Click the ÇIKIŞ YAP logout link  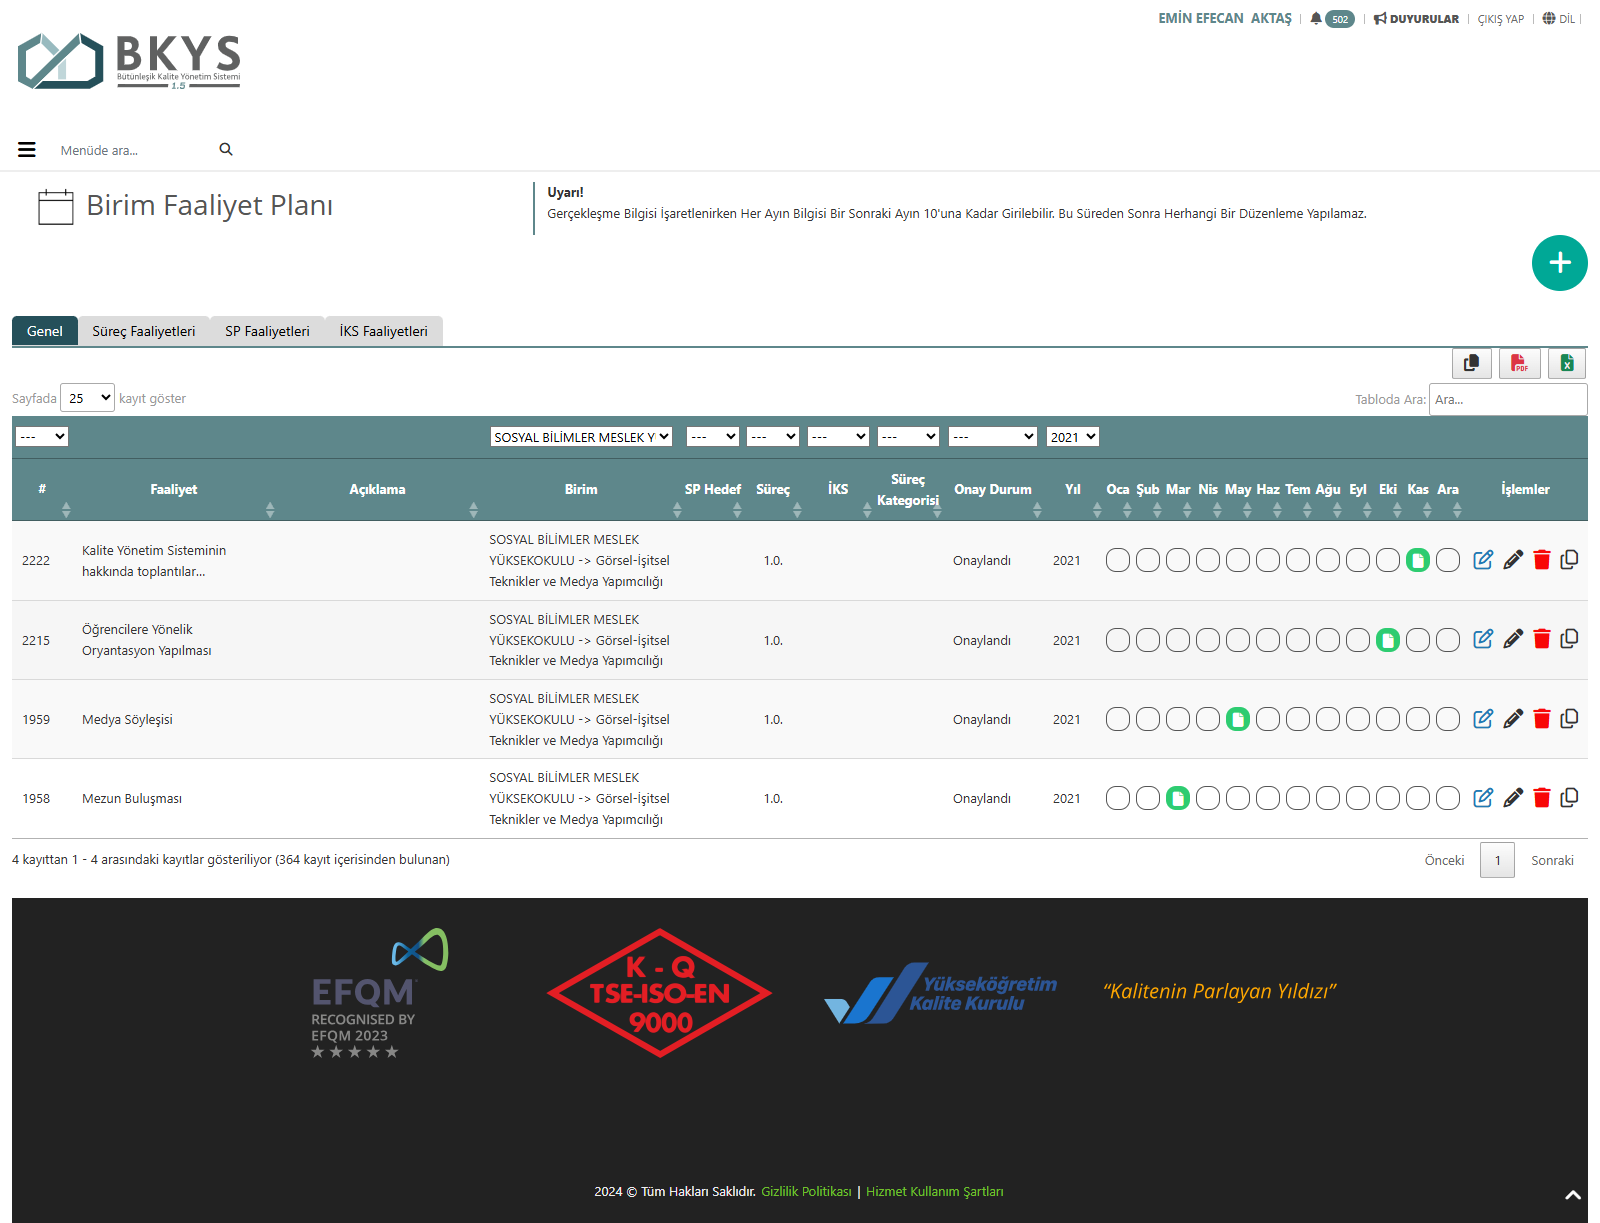point(1500,19)
